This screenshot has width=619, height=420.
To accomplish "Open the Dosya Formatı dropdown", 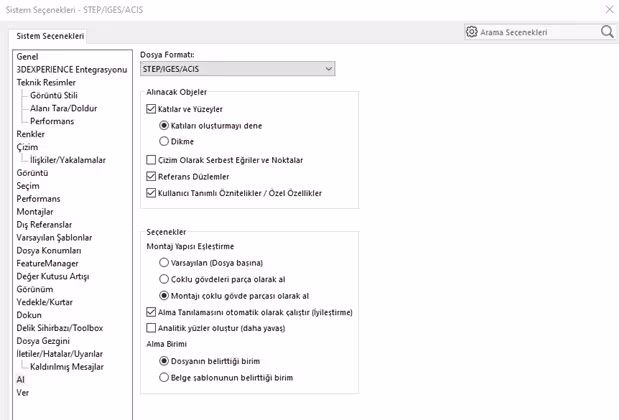I will pos(238,69).
